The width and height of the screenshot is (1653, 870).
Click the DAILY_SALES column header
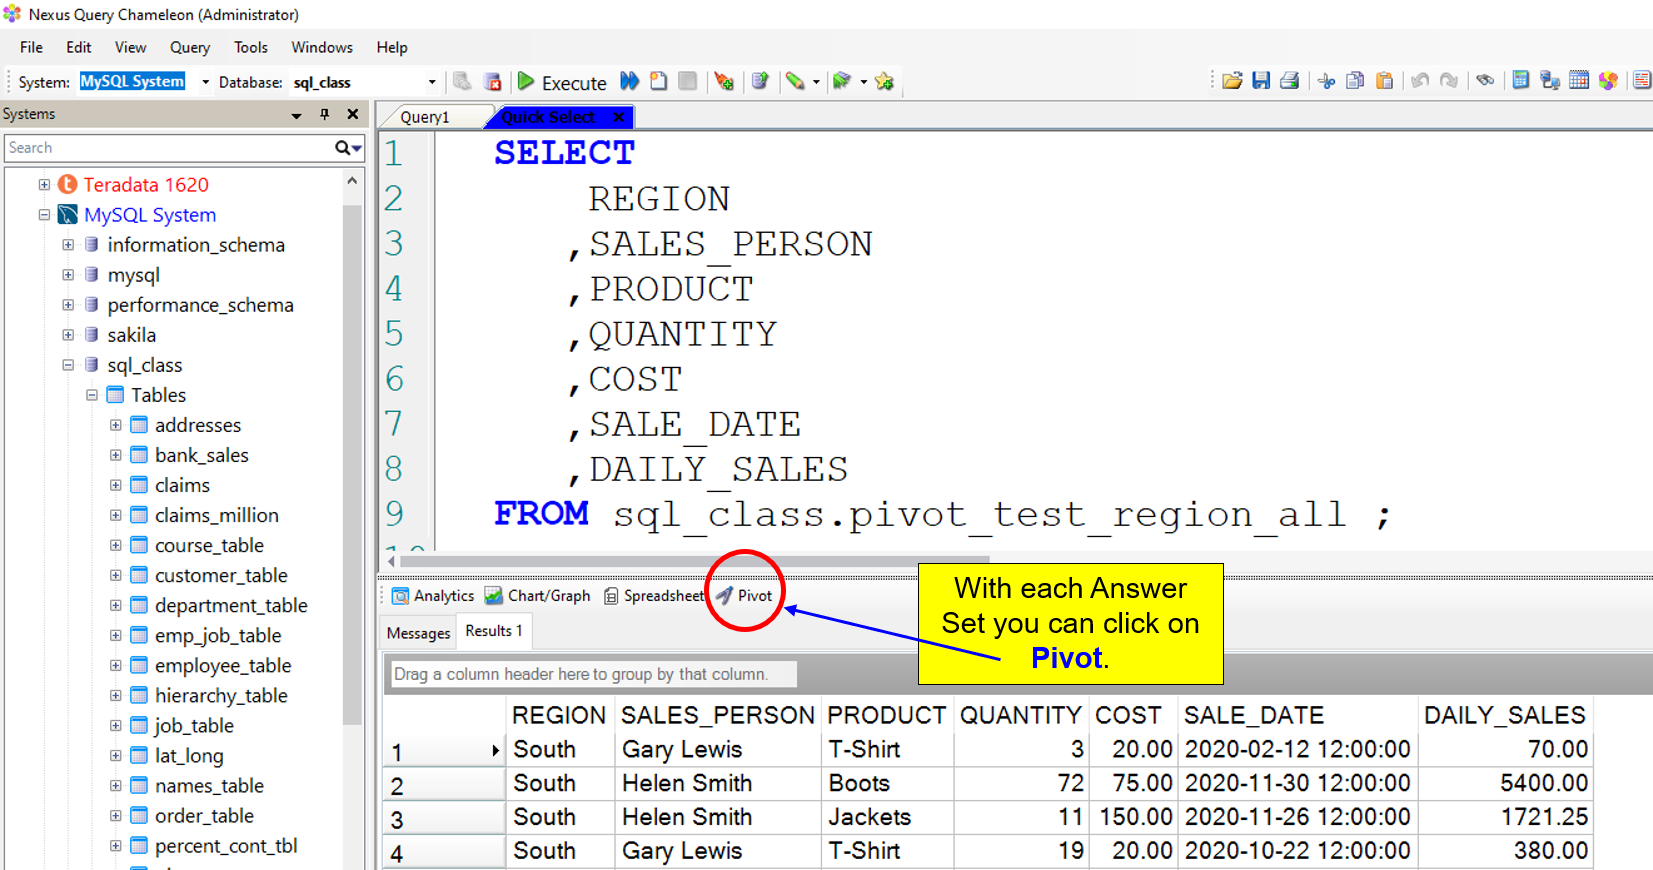[x=1504, y=715]
